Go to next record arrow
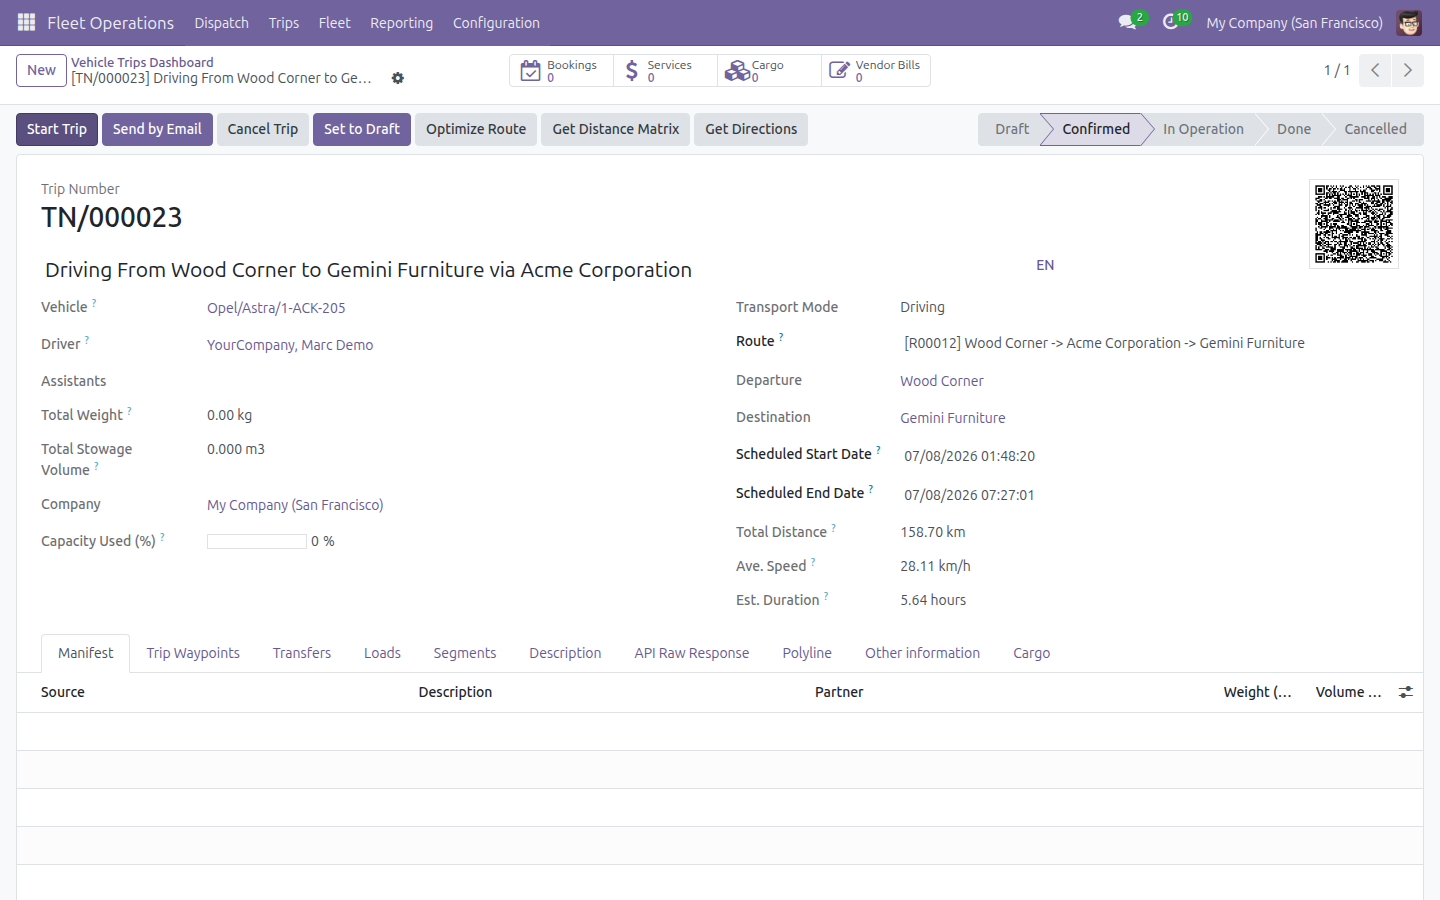 point(1407,70)
